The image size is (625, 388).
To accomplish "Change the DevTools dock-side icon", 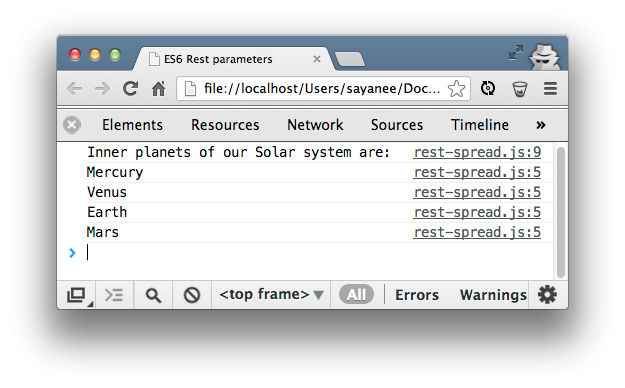I will [x=77, y=295].
